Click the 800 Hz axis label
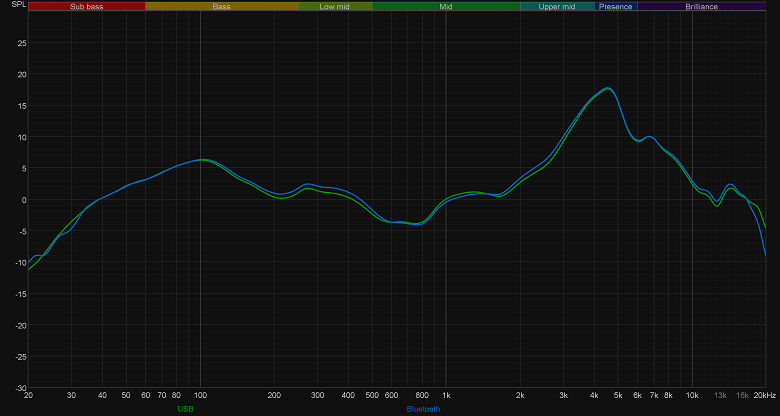 tap(422, 395)
